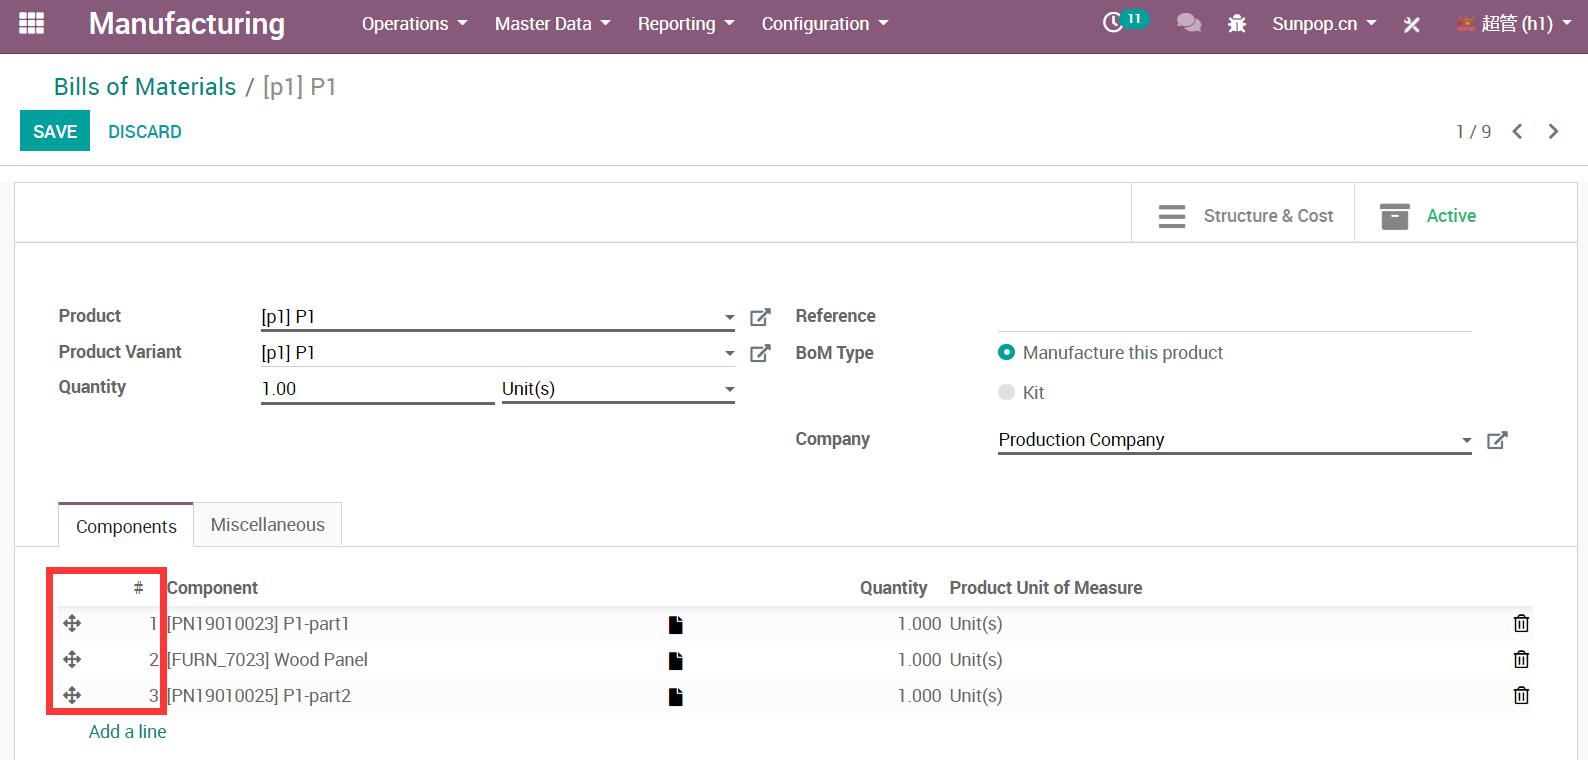1588x760 pixels.
Task: Open the debug bug icon
Action: [1237, 23]
